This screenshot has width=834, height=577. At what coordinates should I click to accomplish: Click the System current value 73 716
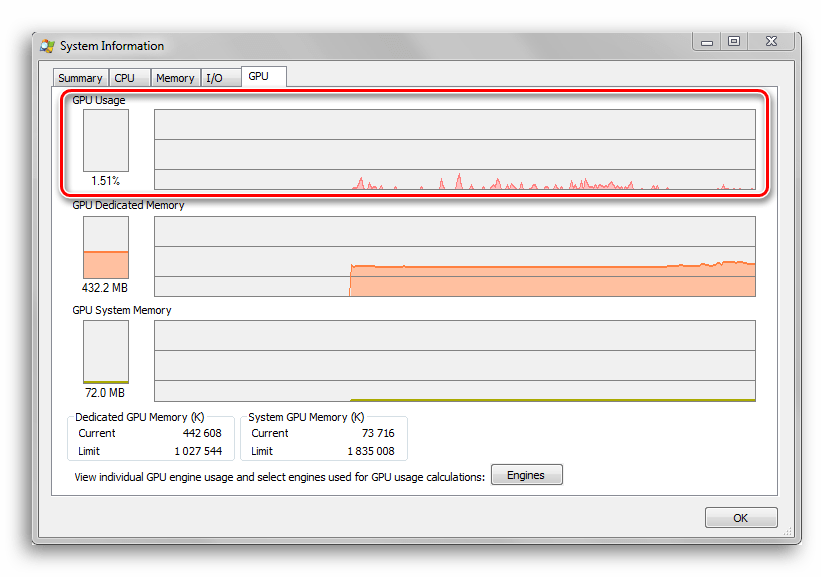(378, 433)
